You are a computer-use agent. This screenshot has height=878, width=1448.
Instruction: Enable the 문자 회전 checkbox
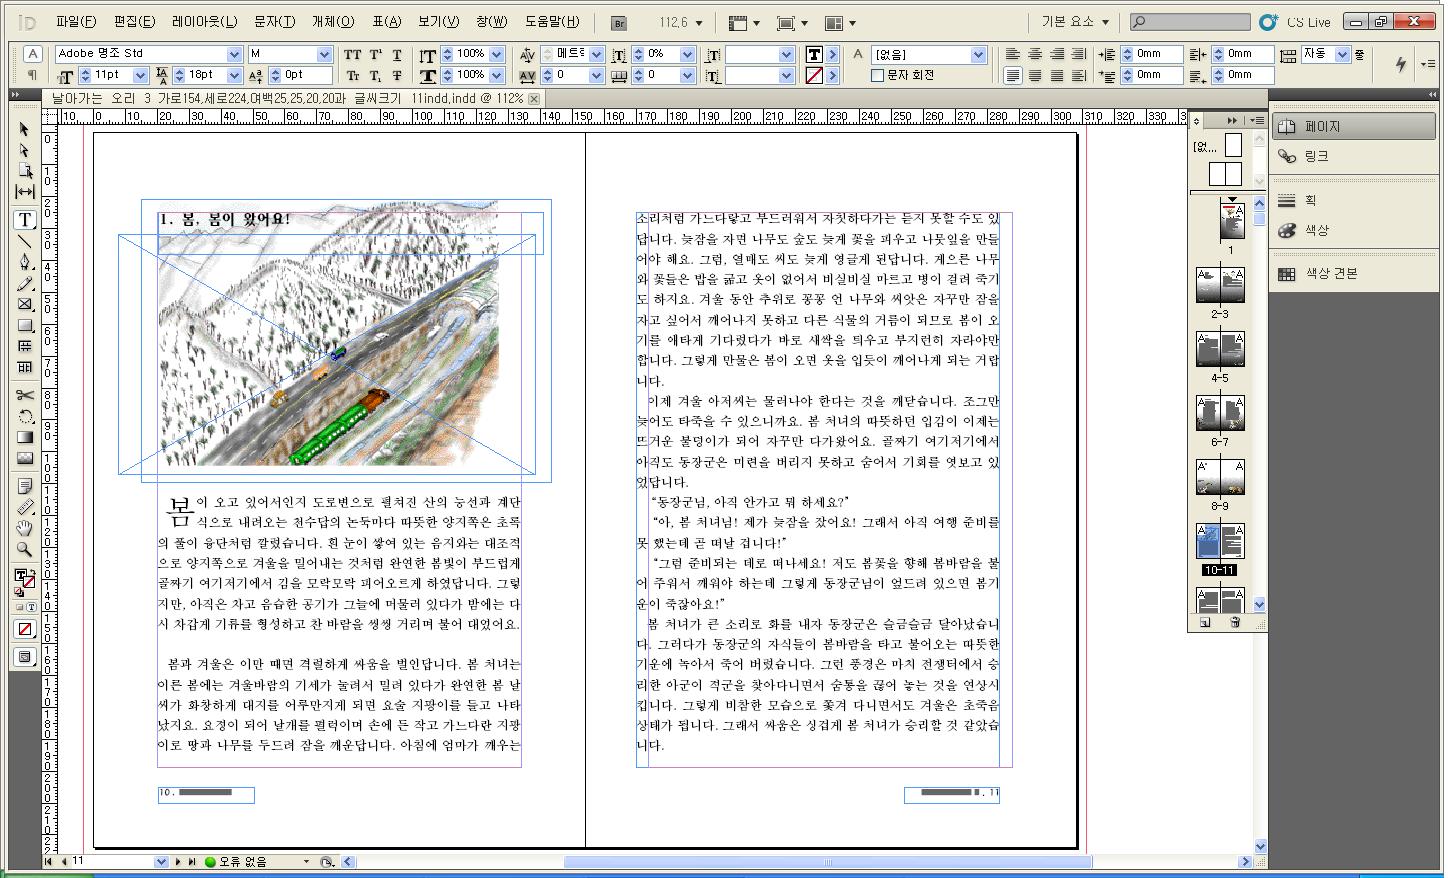tap(878, 75)
